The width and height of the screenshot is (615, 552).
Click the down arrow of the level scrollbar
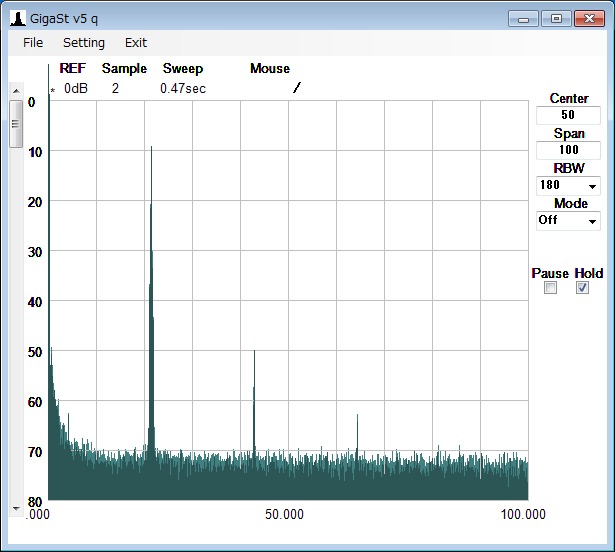pyautogui.click(x=16, y=508)
